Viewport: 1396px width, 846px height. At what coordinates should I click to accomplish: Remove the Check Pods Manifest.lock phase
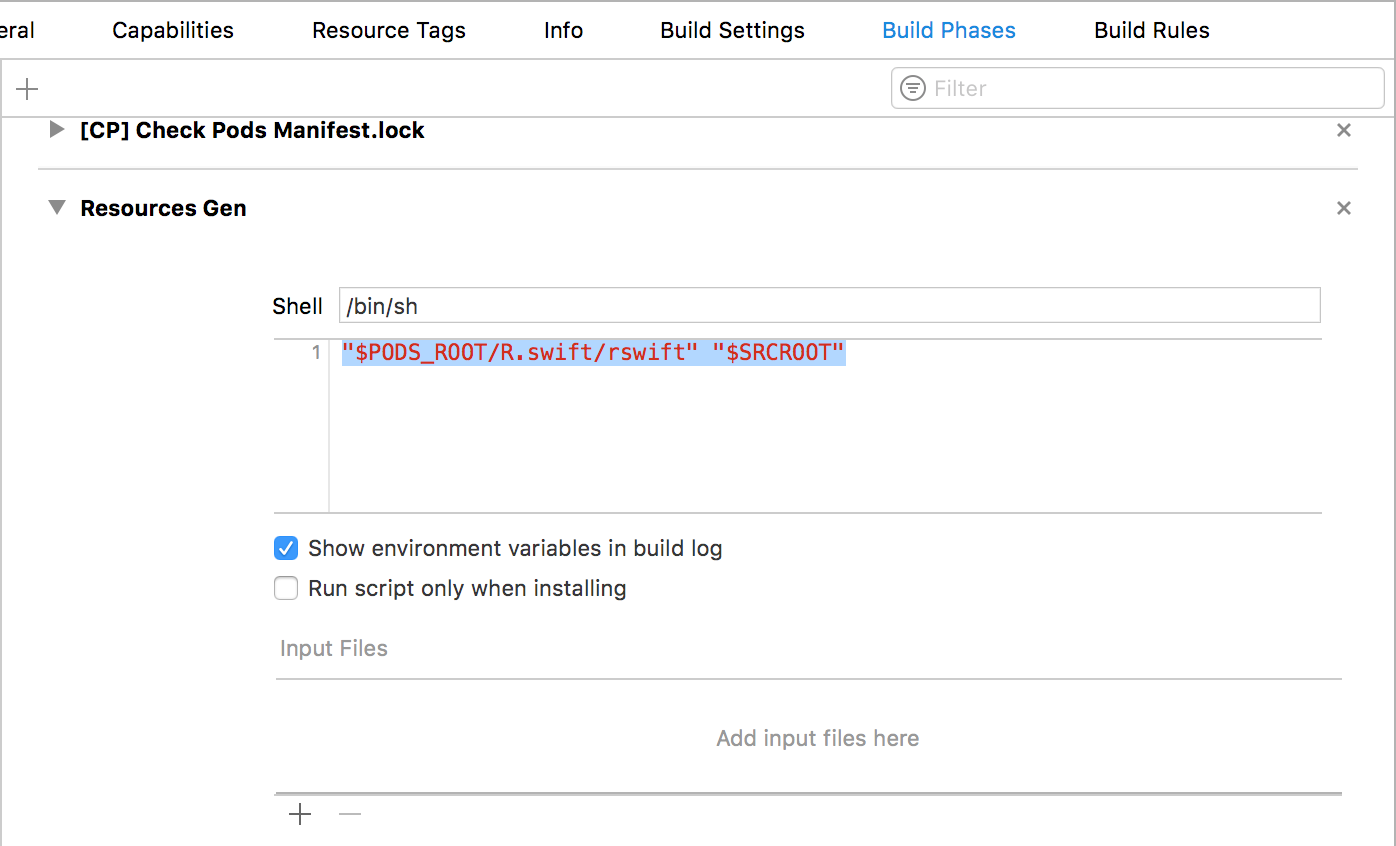pyautogui.click(x=1344, y=130)
